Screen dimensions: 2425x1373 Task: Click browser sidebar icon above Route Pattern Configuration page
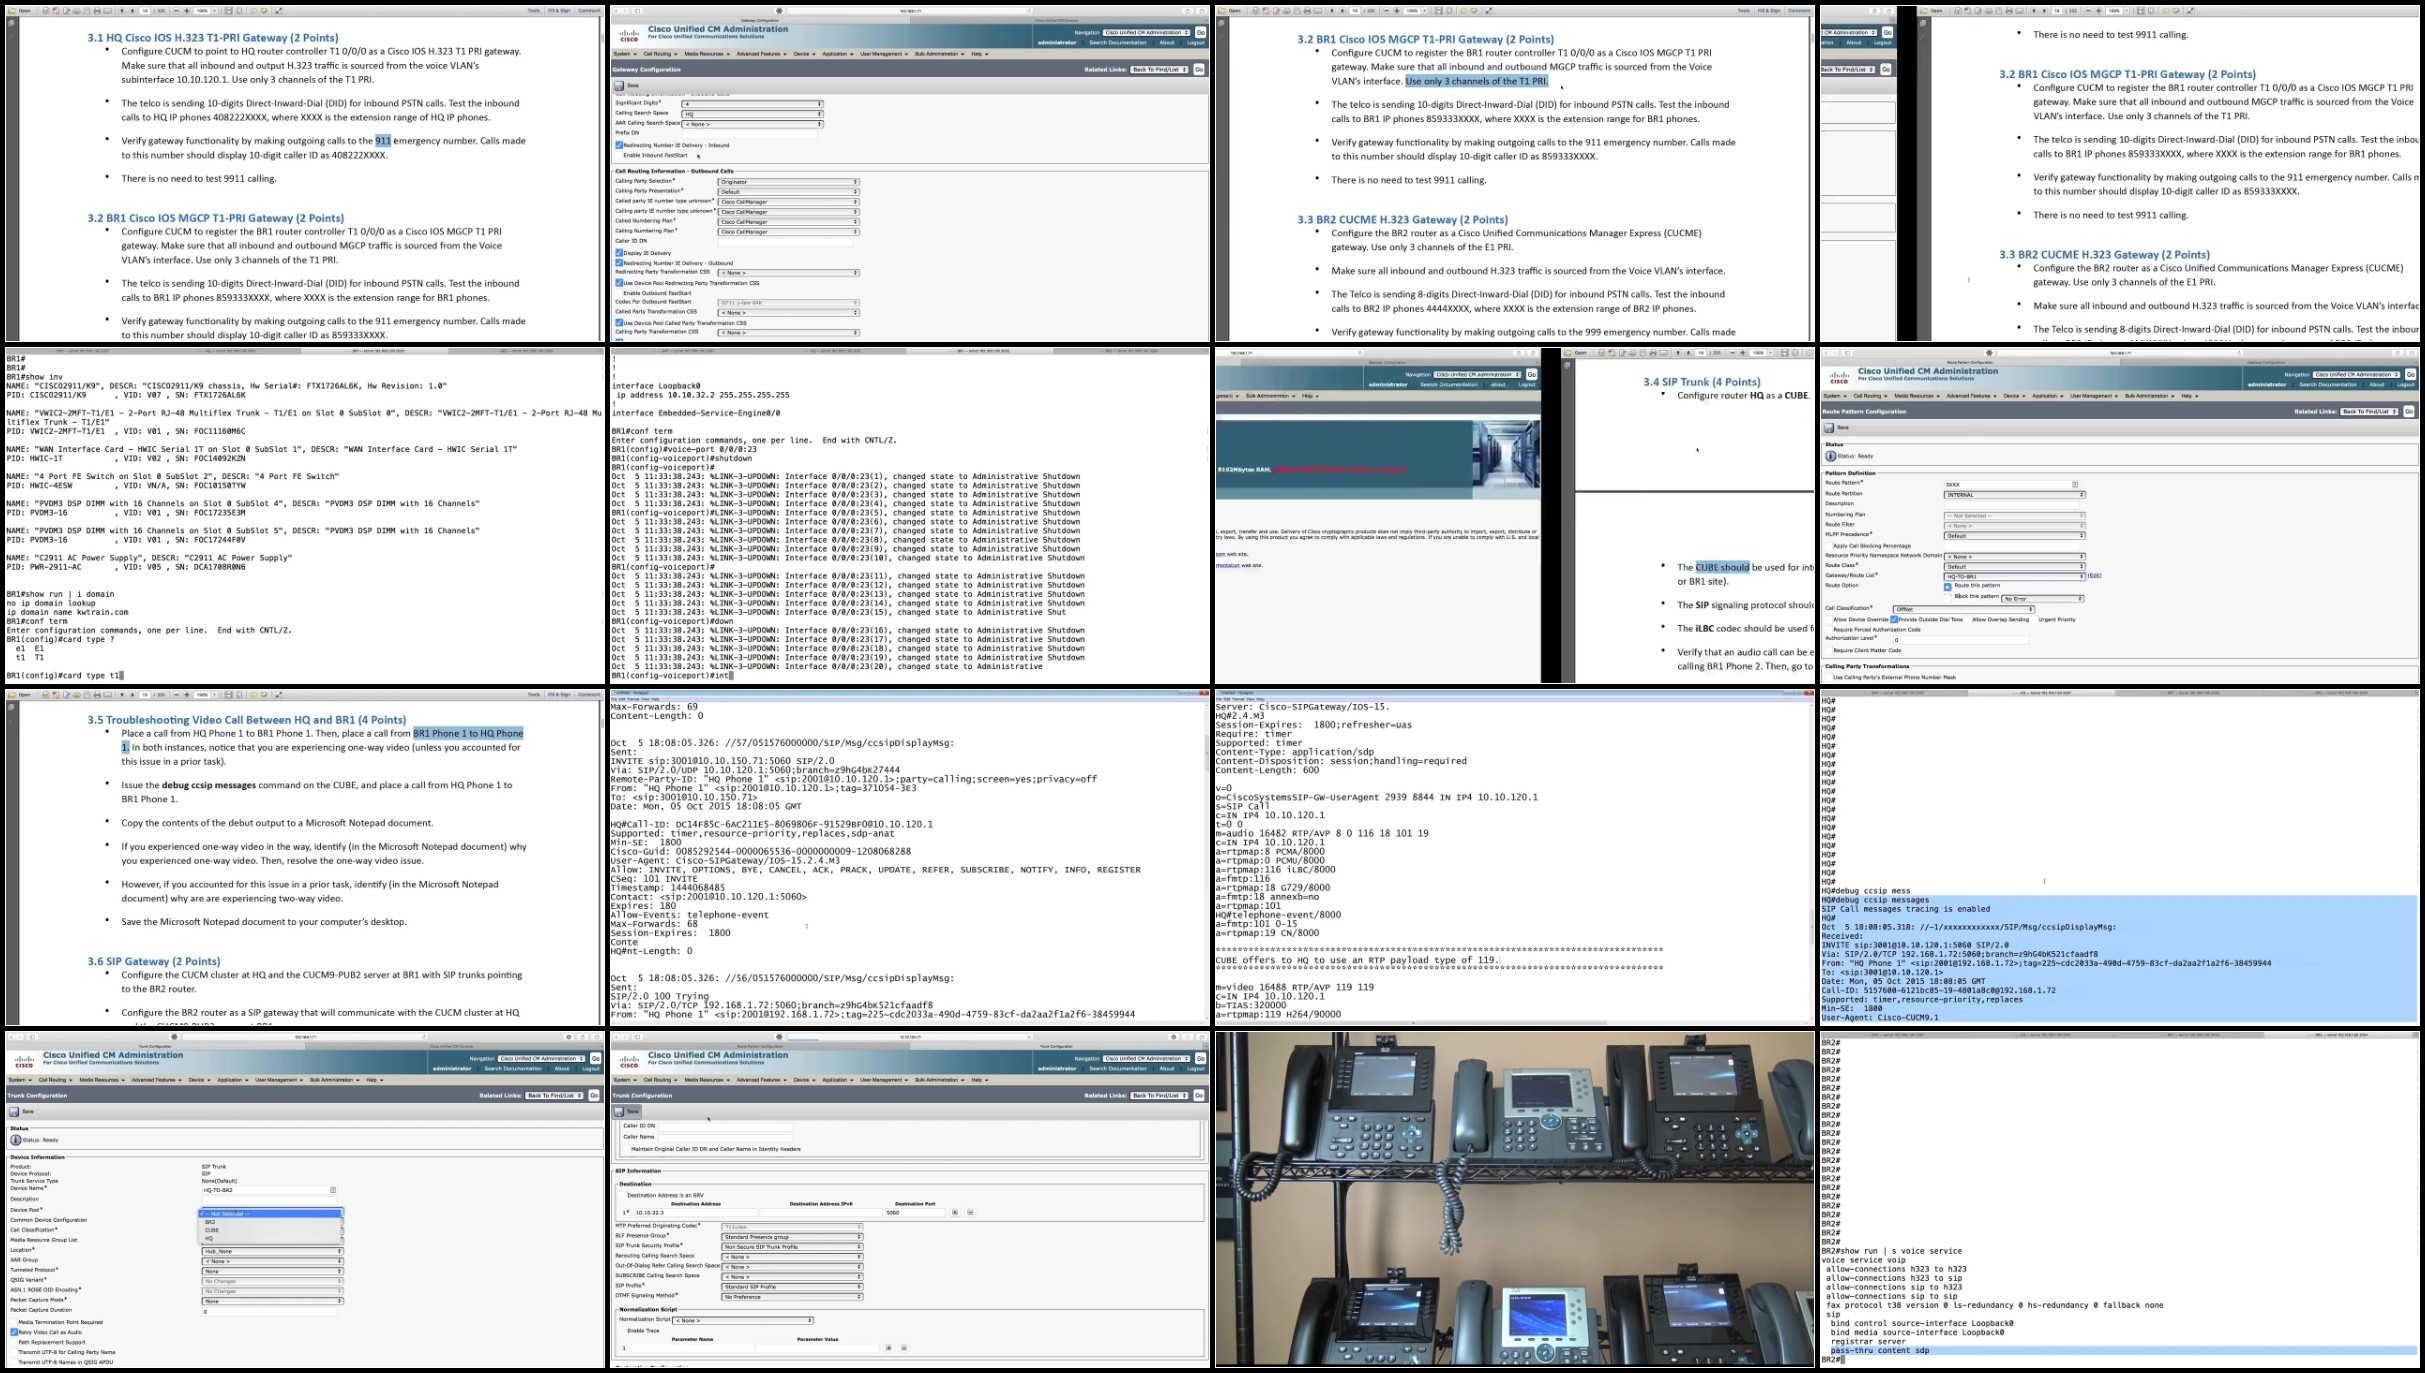1847,353
